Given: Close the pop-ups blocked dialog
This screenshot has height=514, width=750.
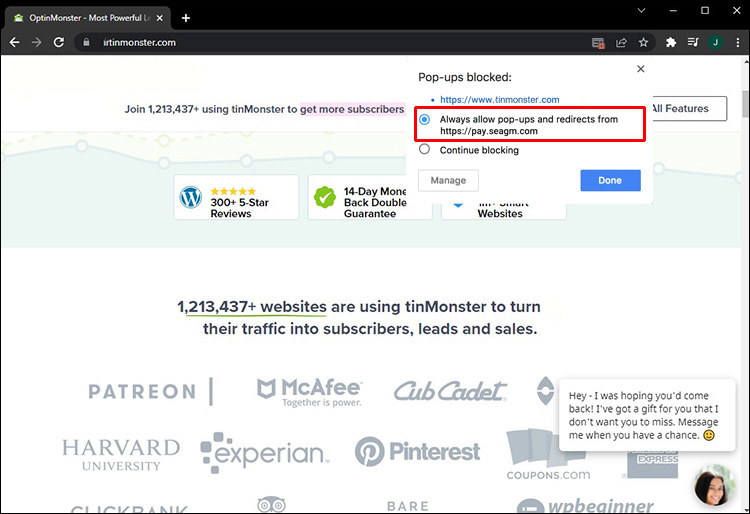Looking at the screenshot, I should (x=641, y=69).
